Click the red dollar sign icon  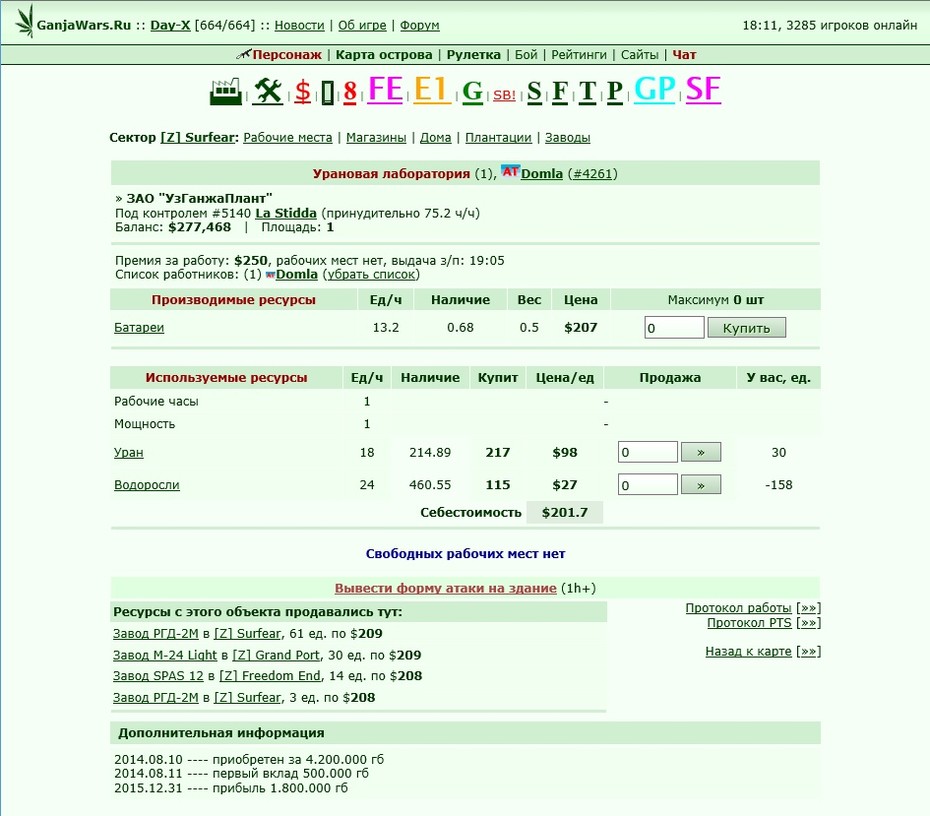click(302, 93)
